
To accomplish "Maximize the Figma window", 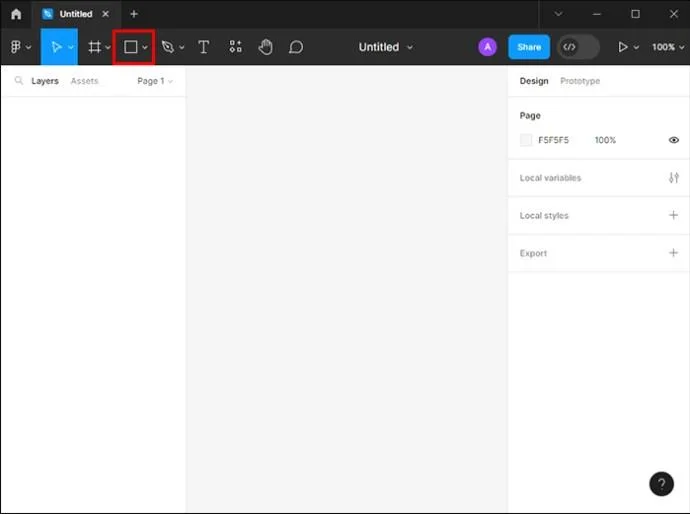I will 635,14.
